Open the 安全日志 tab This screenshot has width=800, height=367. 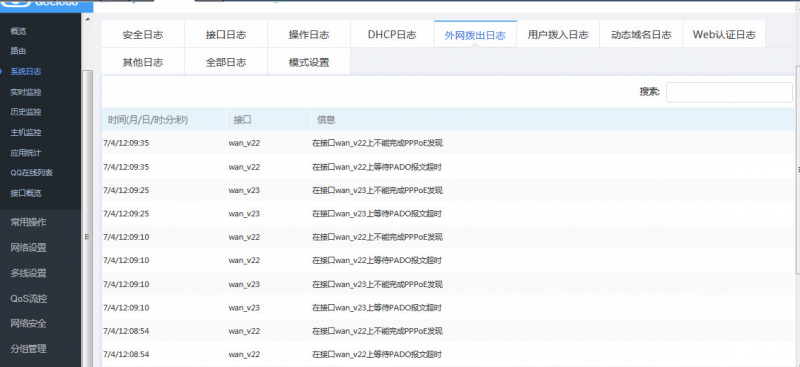click(143, 35)
